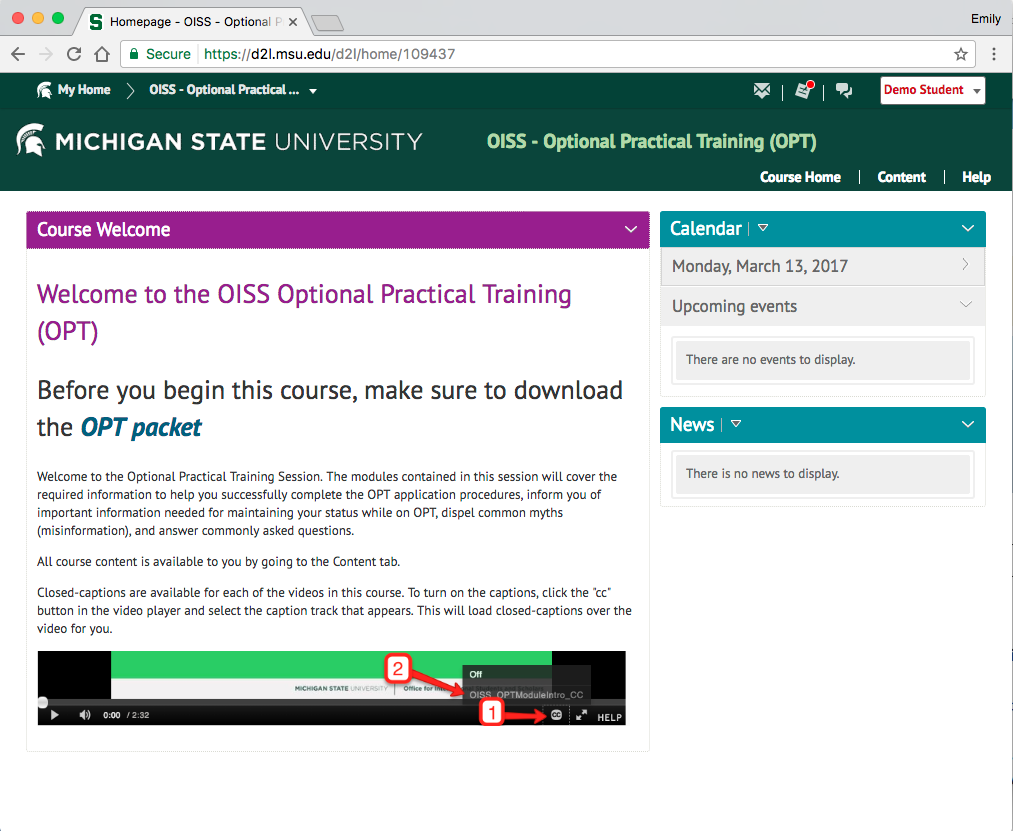Mute the video using the speaker icon
The image size is (1013, 831).
(84, 715)
